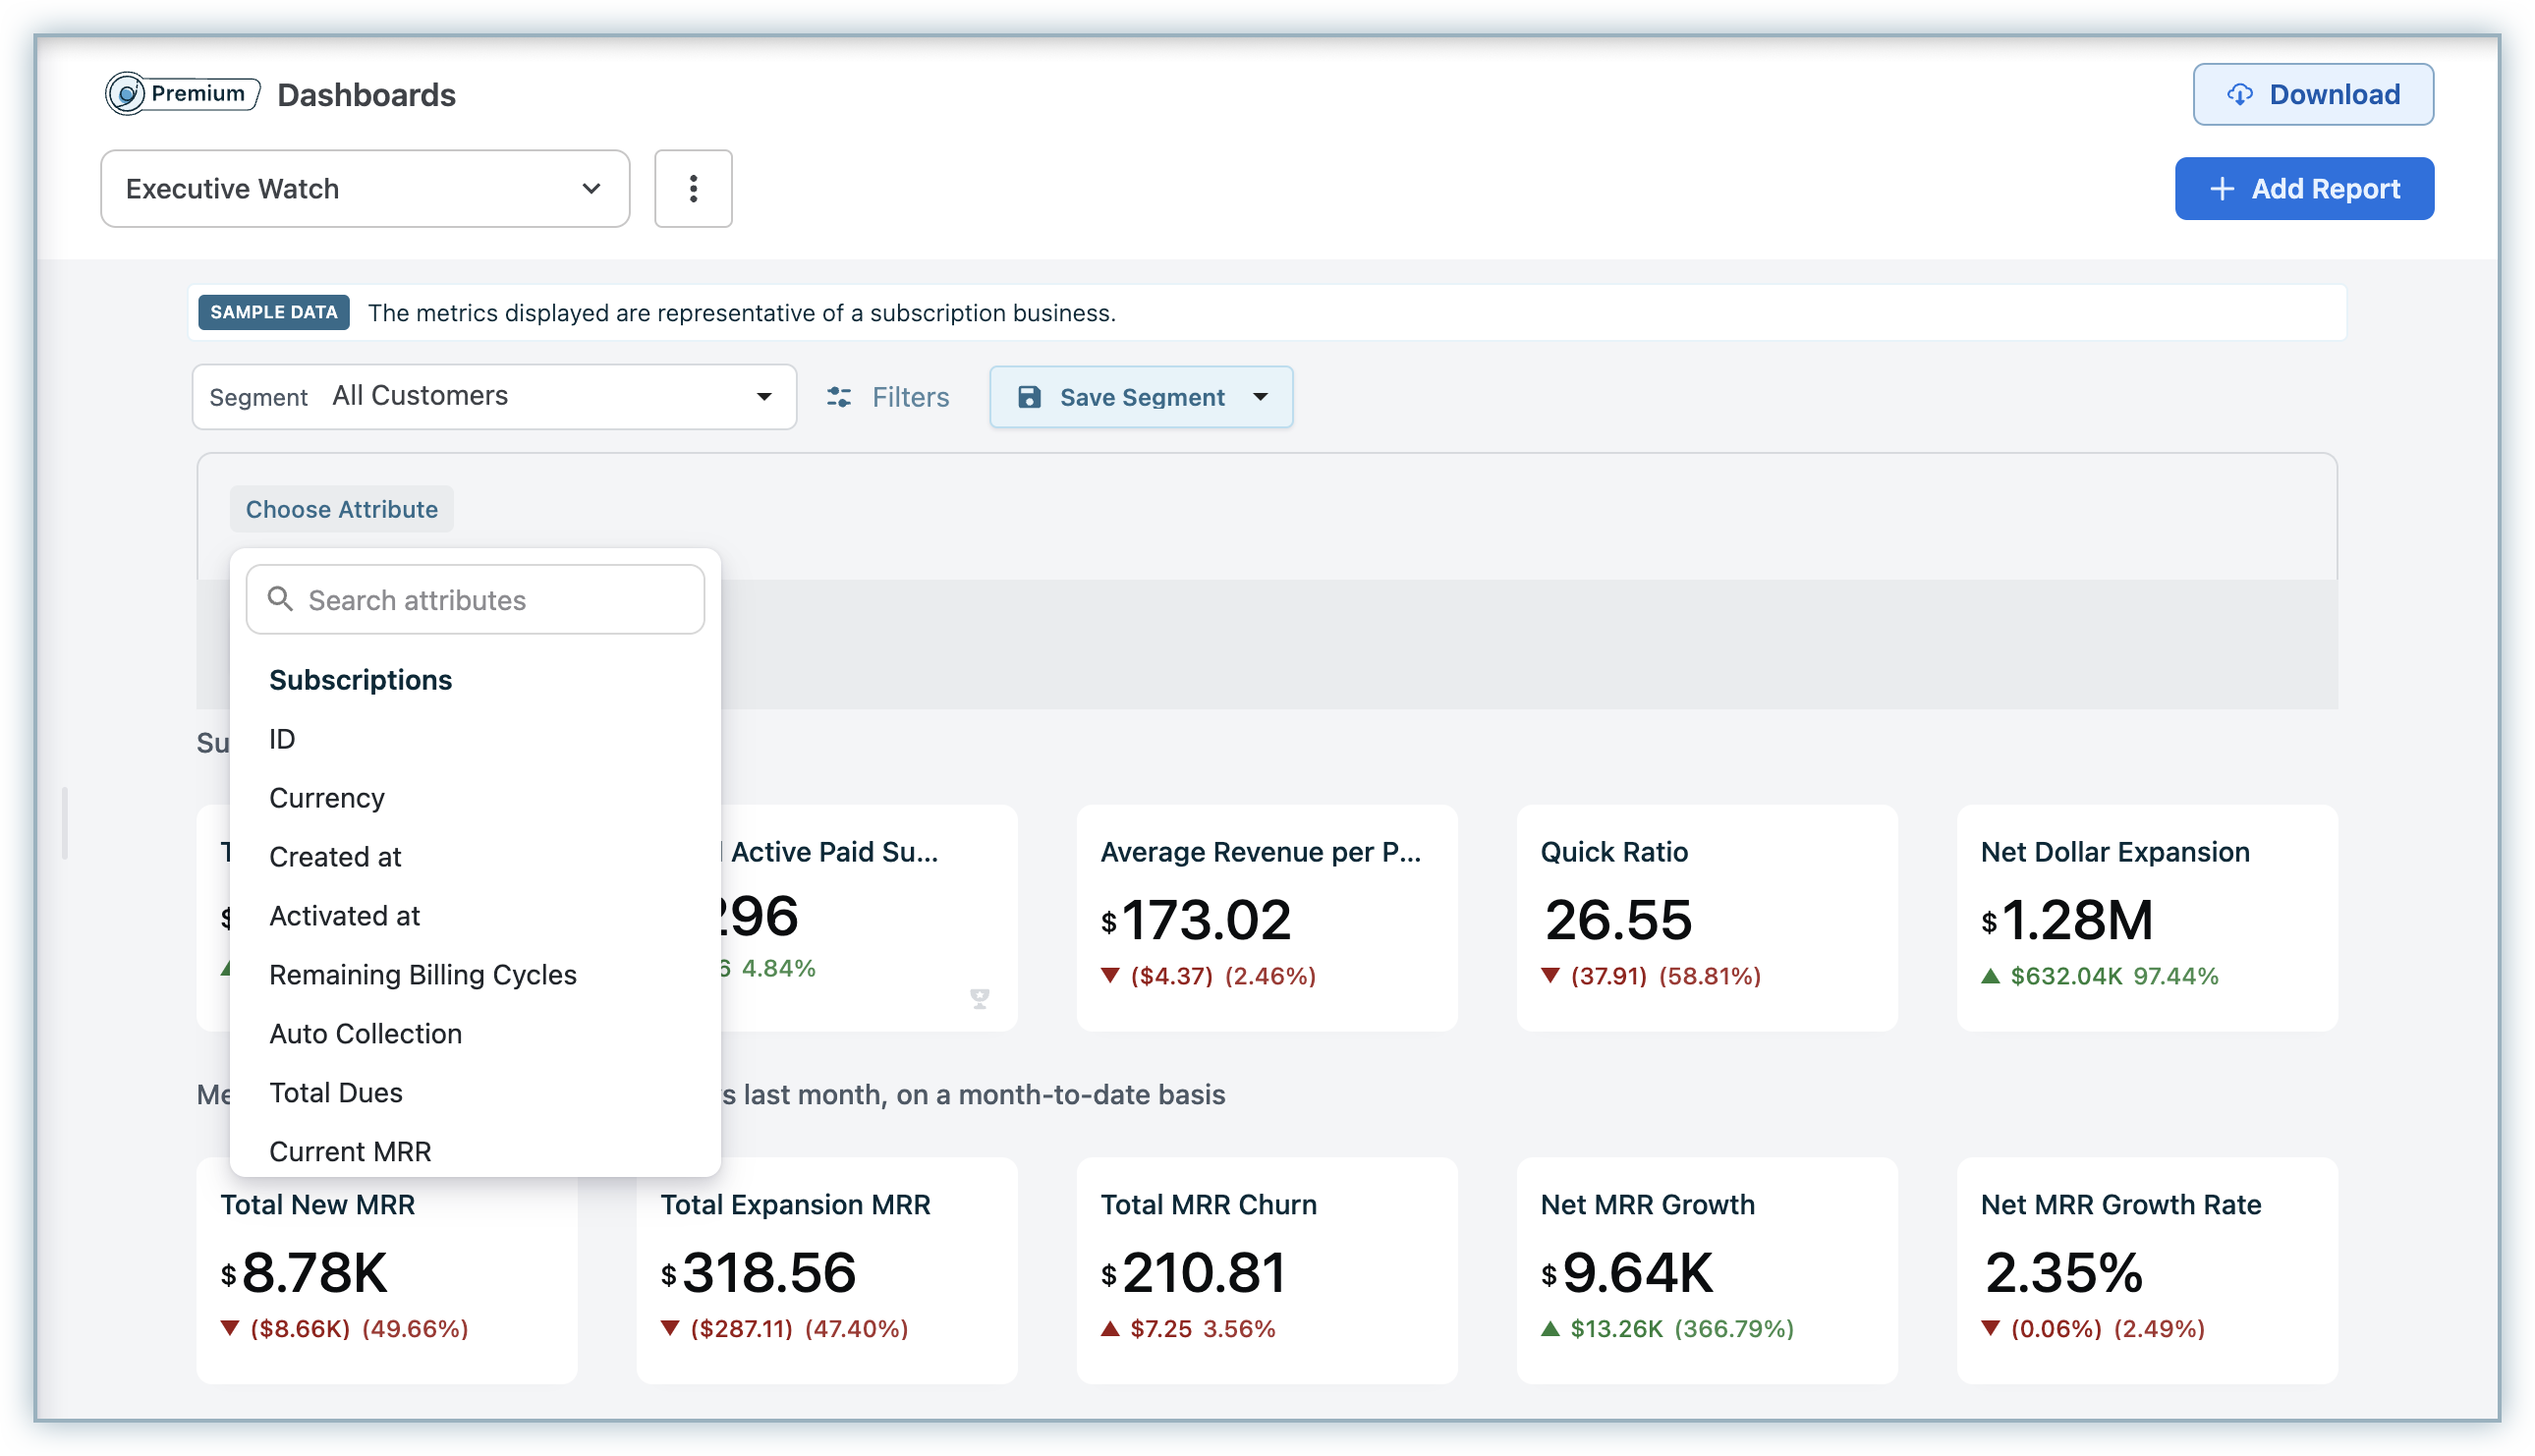Click the Download button

2312,94
